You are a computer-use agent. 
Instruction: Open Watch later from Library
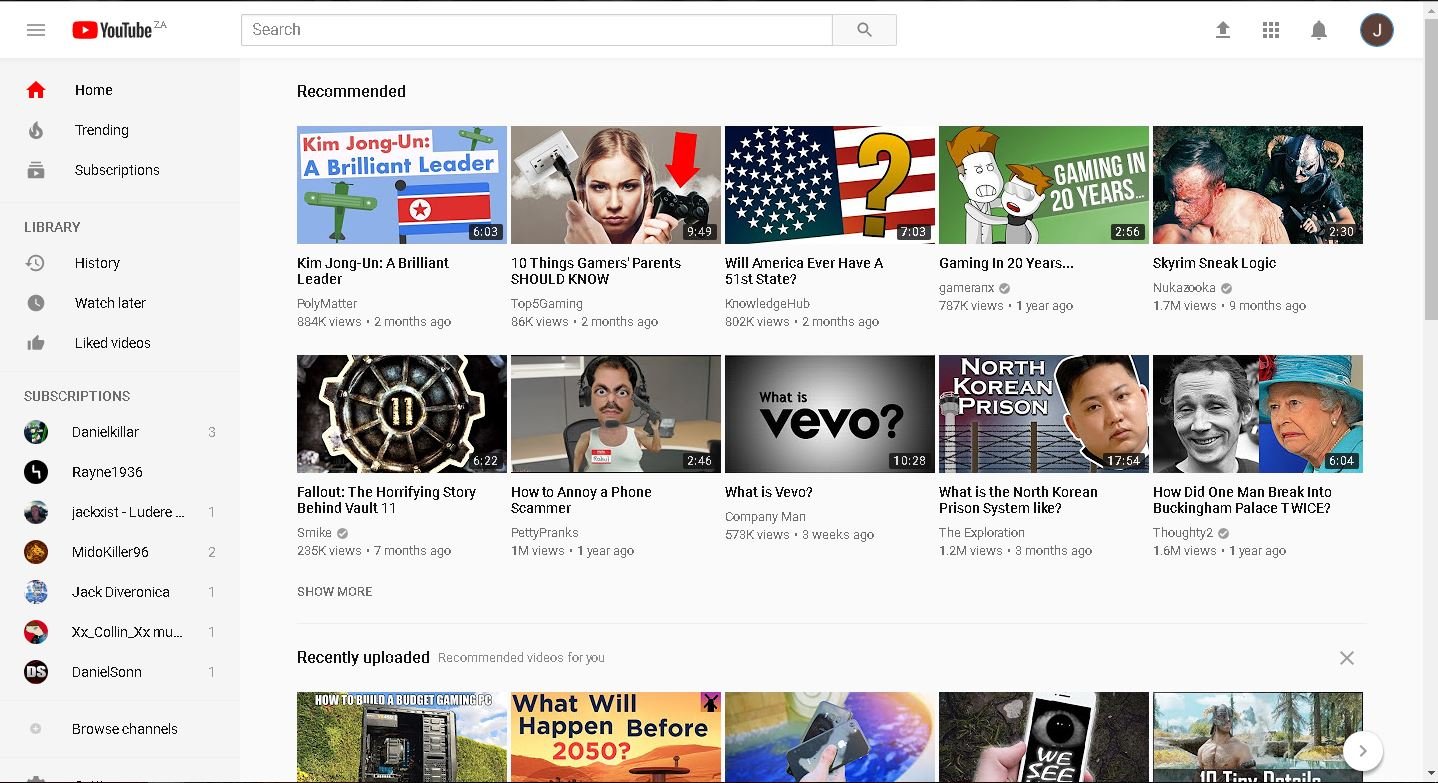[x=120, y=303]
